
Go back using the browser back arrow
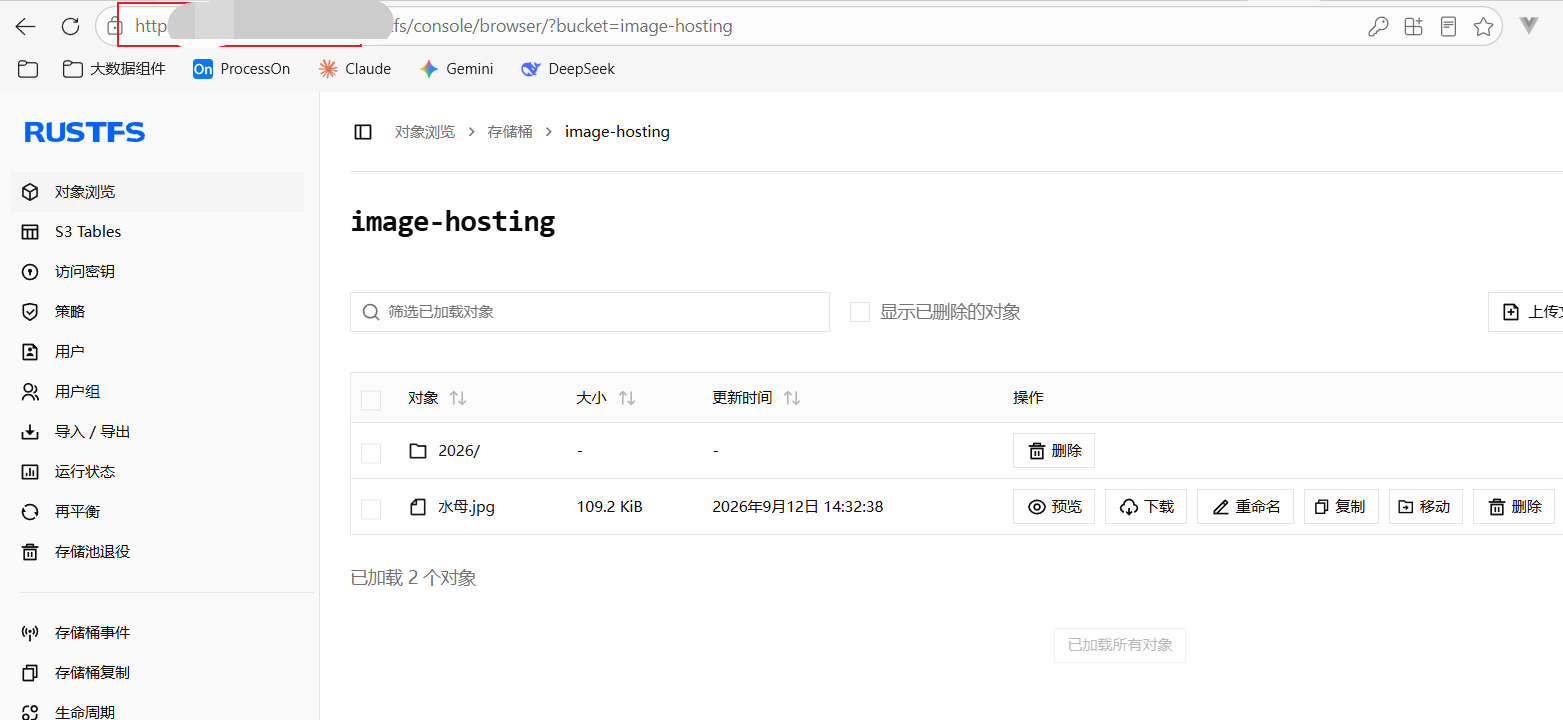click(x=26, y=27)
